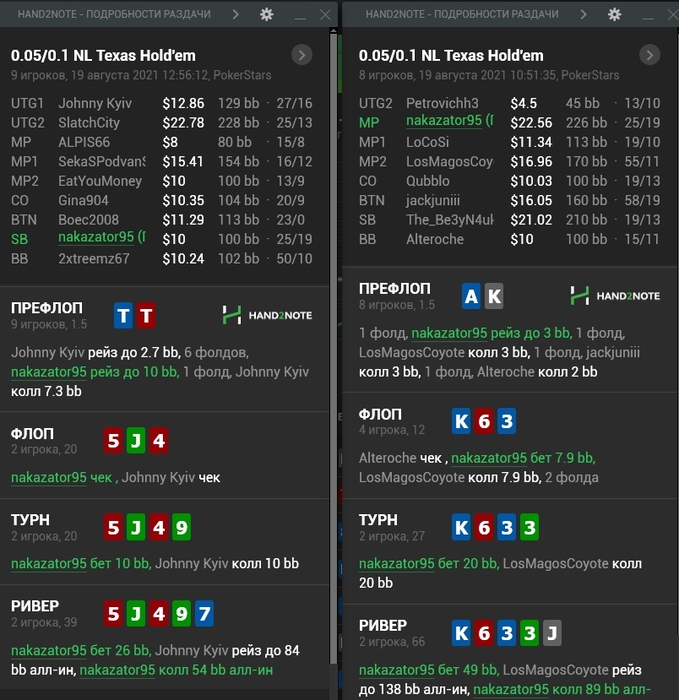
Task: Click 58/19 stats of jackjuniii
Action: [642, 200]
